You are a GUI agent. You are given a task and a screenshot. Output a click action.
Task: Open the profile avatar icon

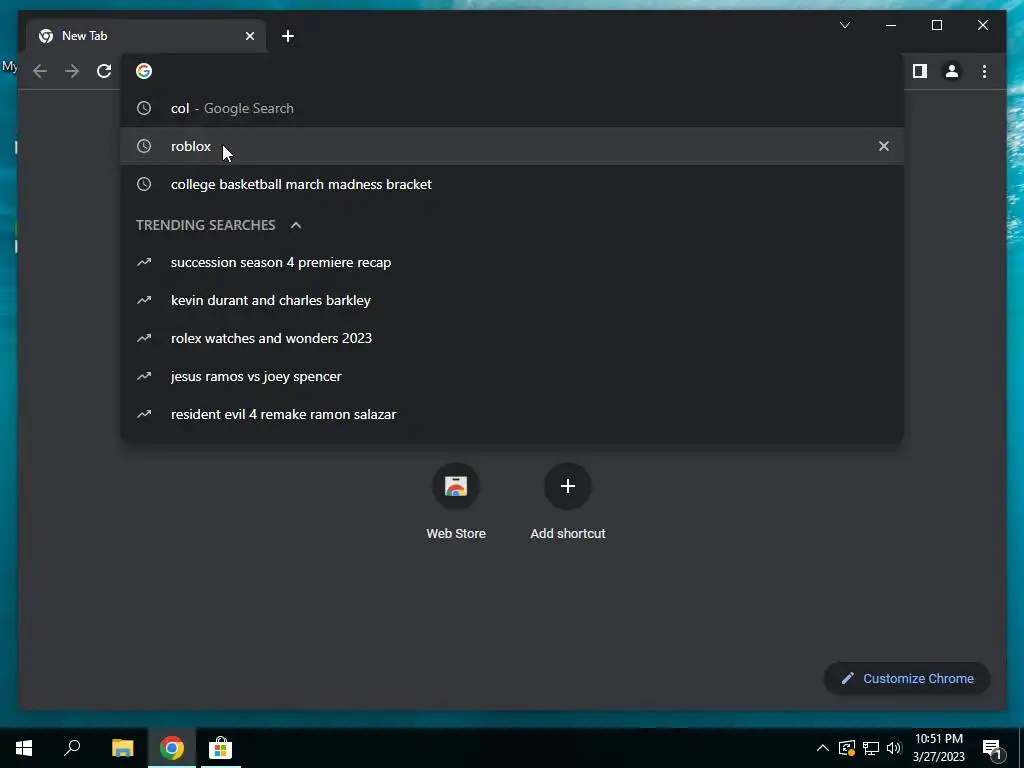[x=952, y=71]
